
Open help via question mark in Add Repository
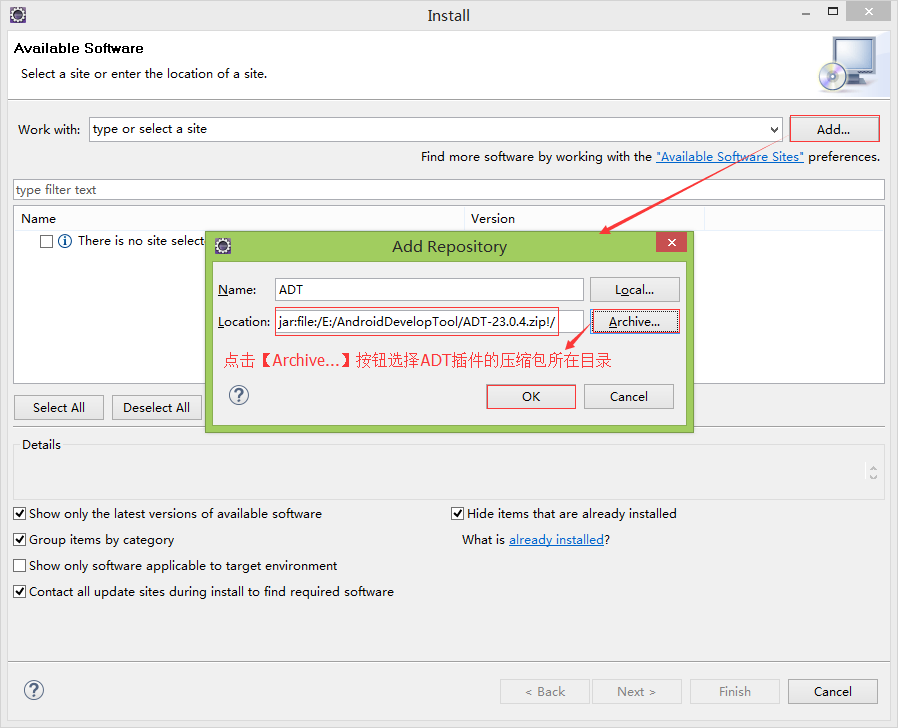click(x=239, y=395)
